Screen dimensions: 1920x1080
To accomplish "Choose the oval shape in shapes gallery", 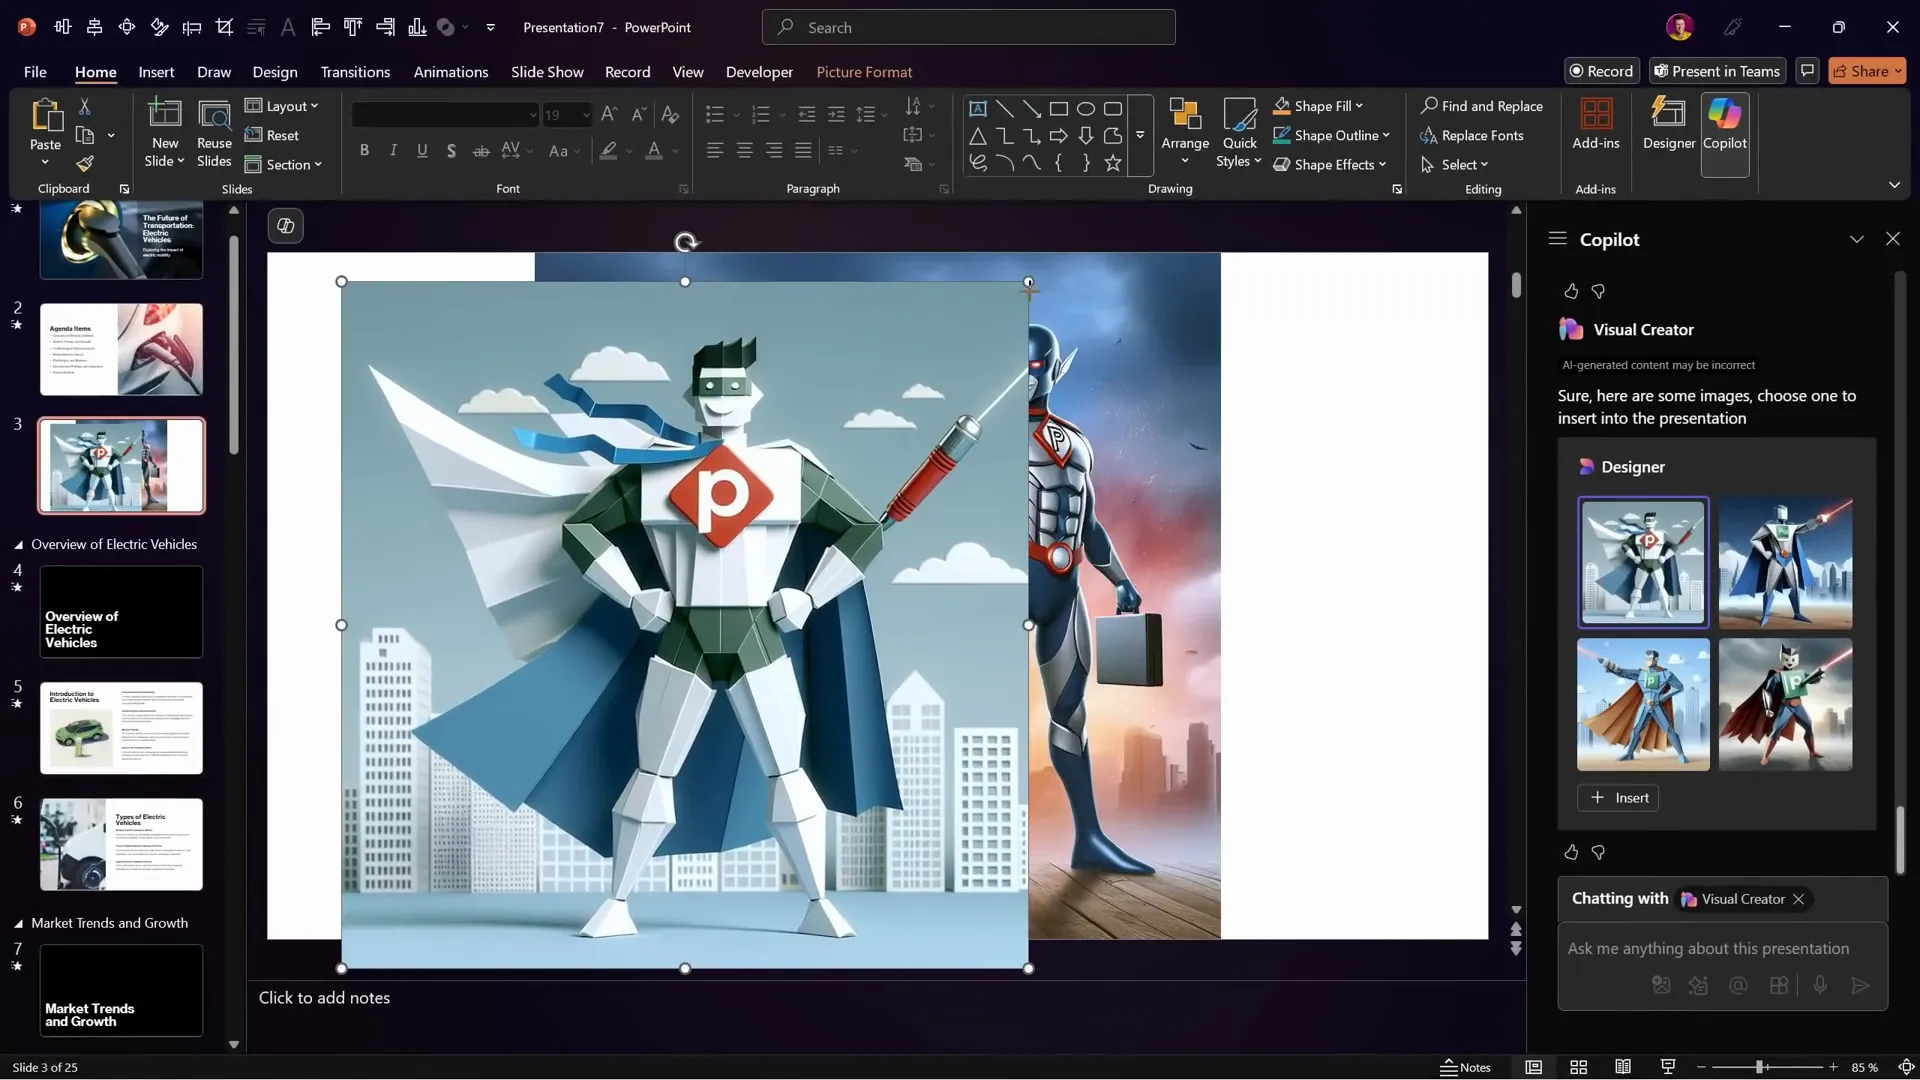I will (x=1086, y=109).
